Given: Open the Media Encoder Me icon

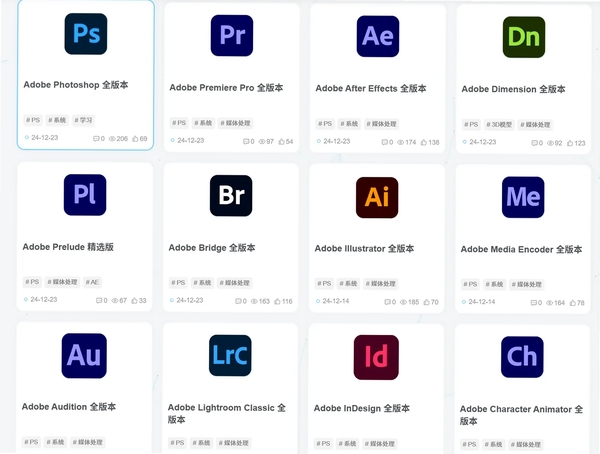Looking at the screenshot, I should (523, 197).
